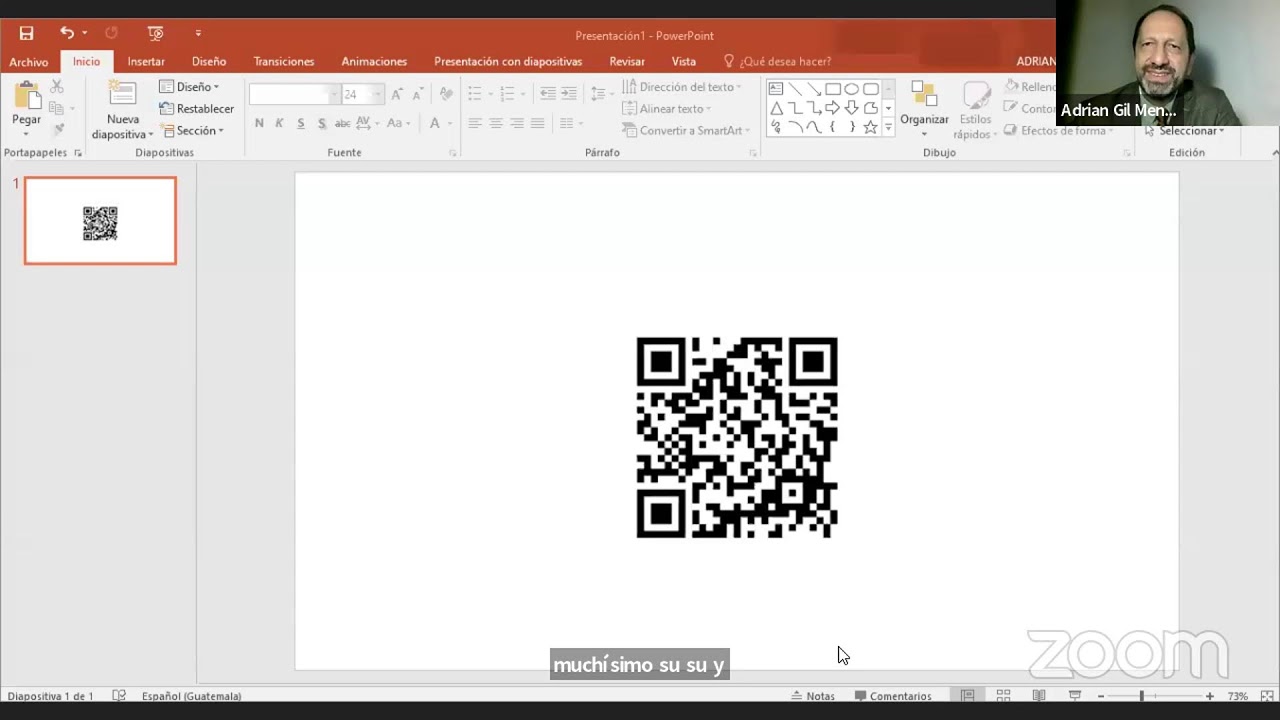Open Efectos de forma dropdown
This screenshot has width=1280, height=720.
point(1059,131)
